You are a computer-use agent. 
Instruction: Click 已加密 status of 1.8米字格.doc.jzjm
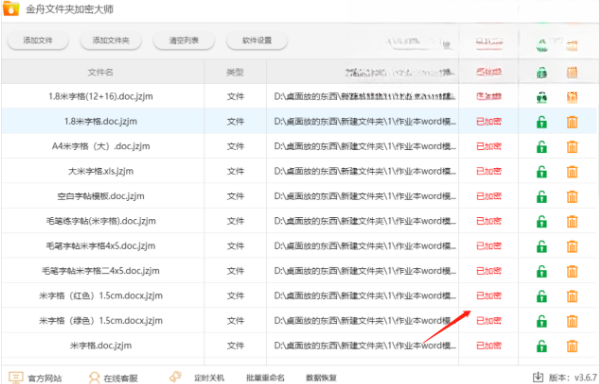click(x=489, y=122)
